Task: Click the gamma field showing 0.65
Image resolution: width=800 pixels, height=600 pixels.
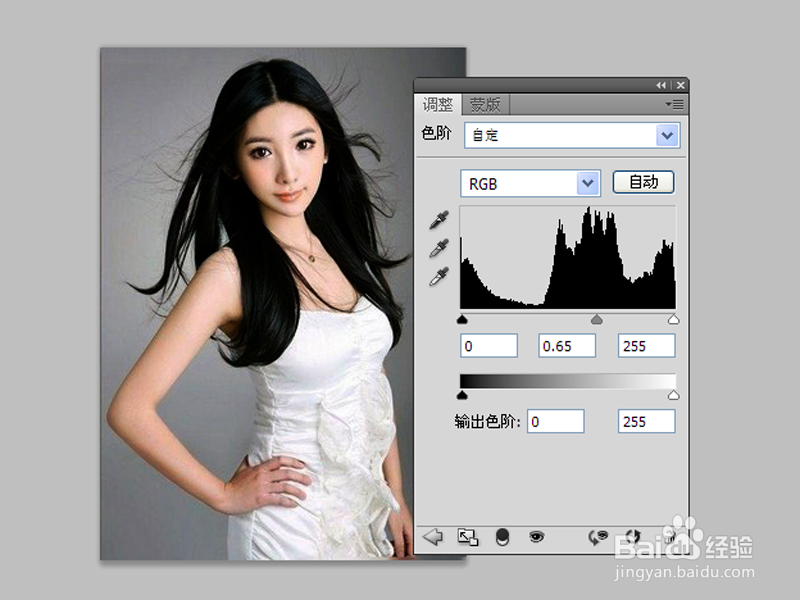Action: pyautogui.click(x=567, y=346)
